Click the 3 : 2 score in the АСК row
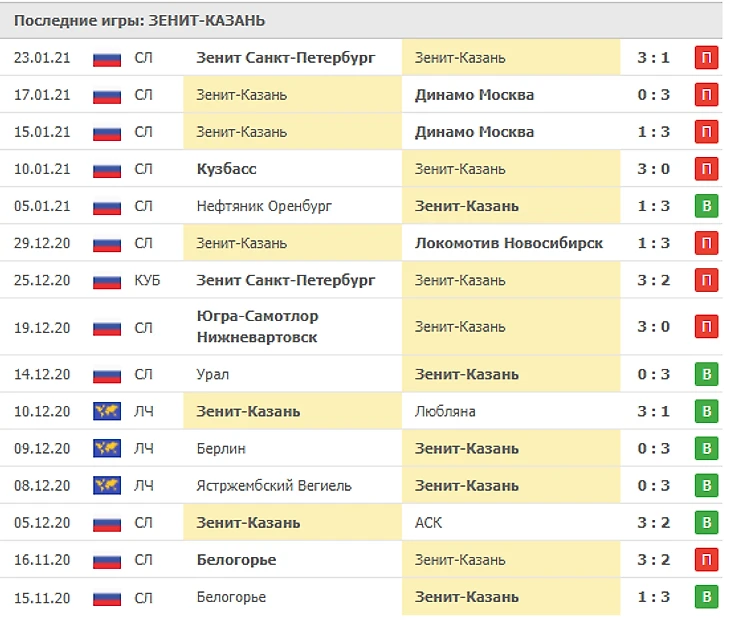The image size is (730, 621). [654, 523]
